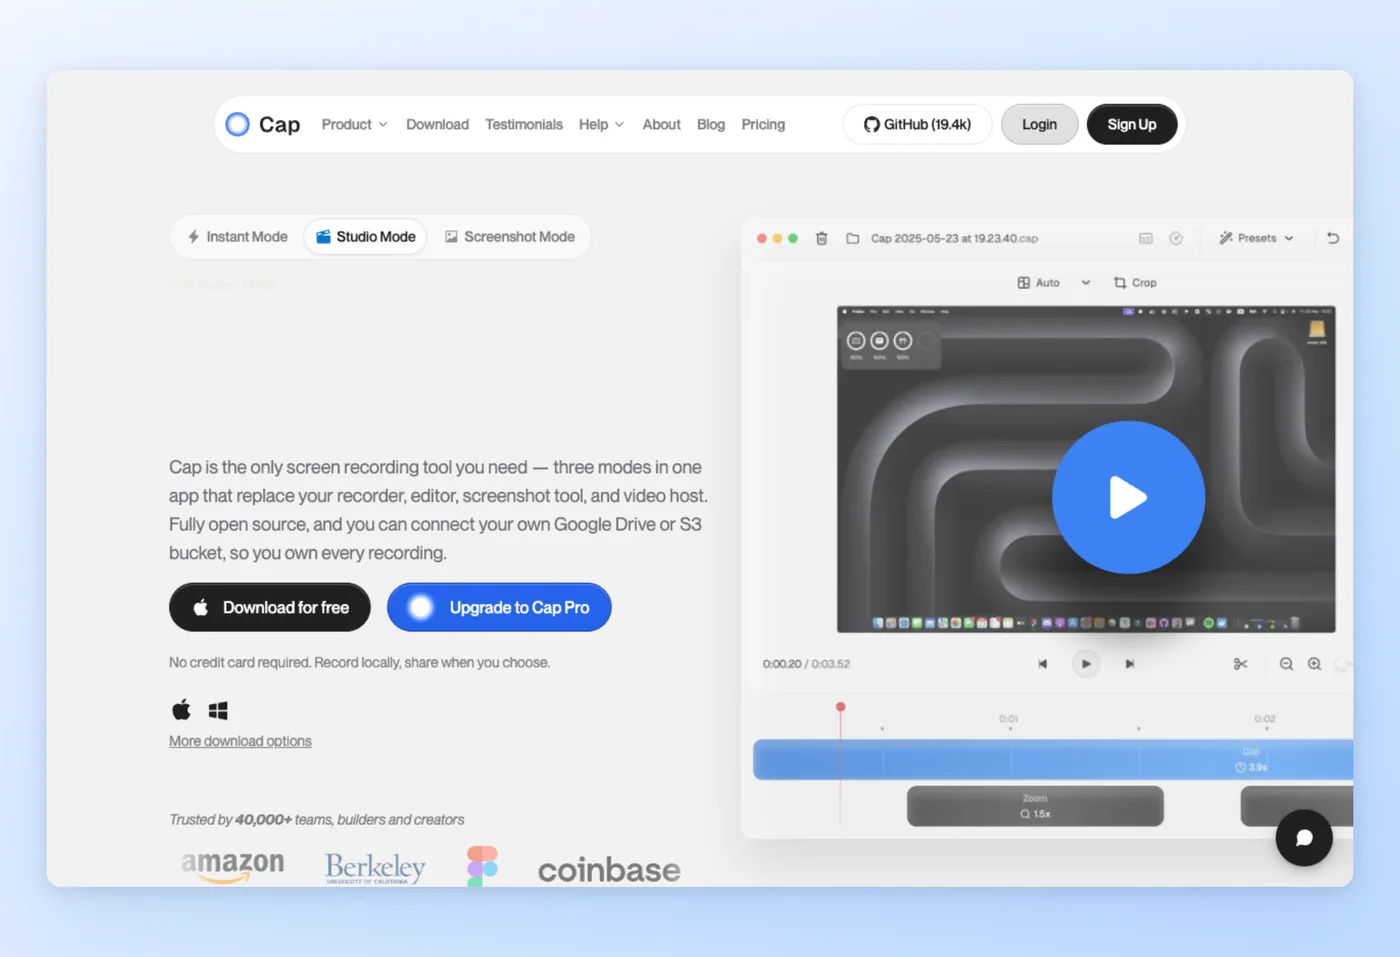Click the captions icon in the editor header
This screenshot has width=1400, height=957.
[1146, 238]
